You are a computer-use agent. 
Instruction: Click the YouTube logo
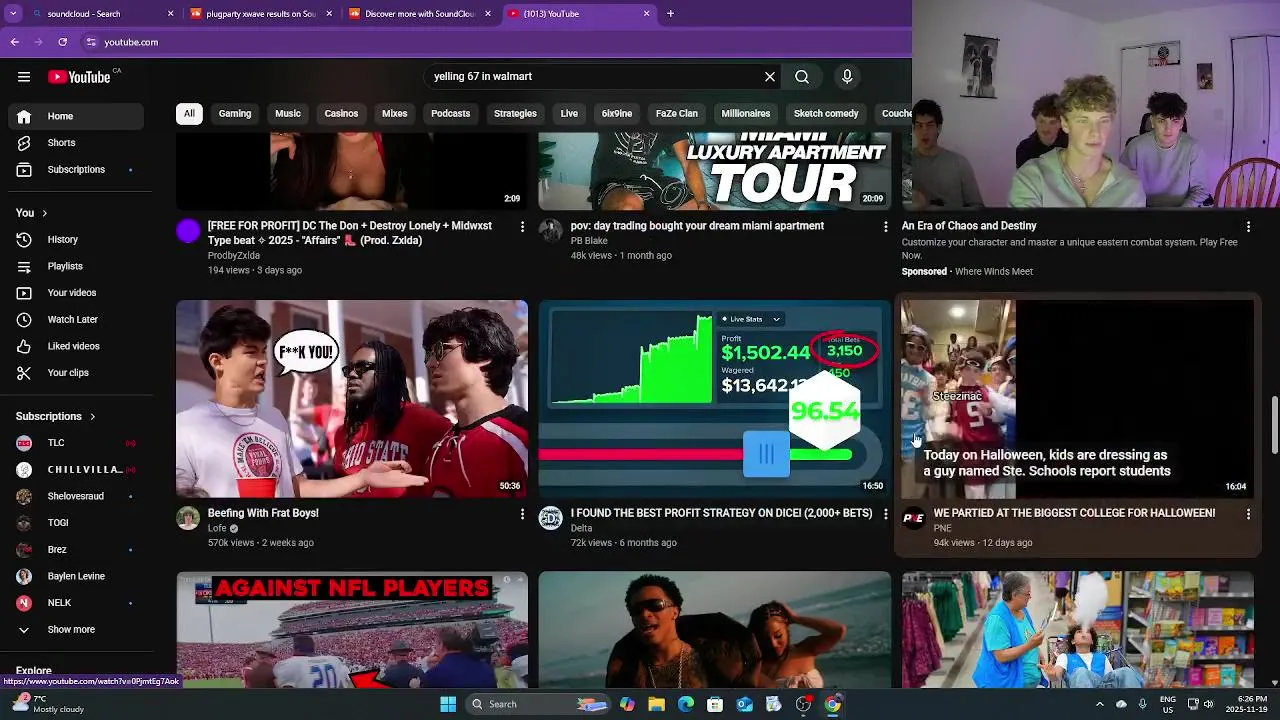point(79,77)
